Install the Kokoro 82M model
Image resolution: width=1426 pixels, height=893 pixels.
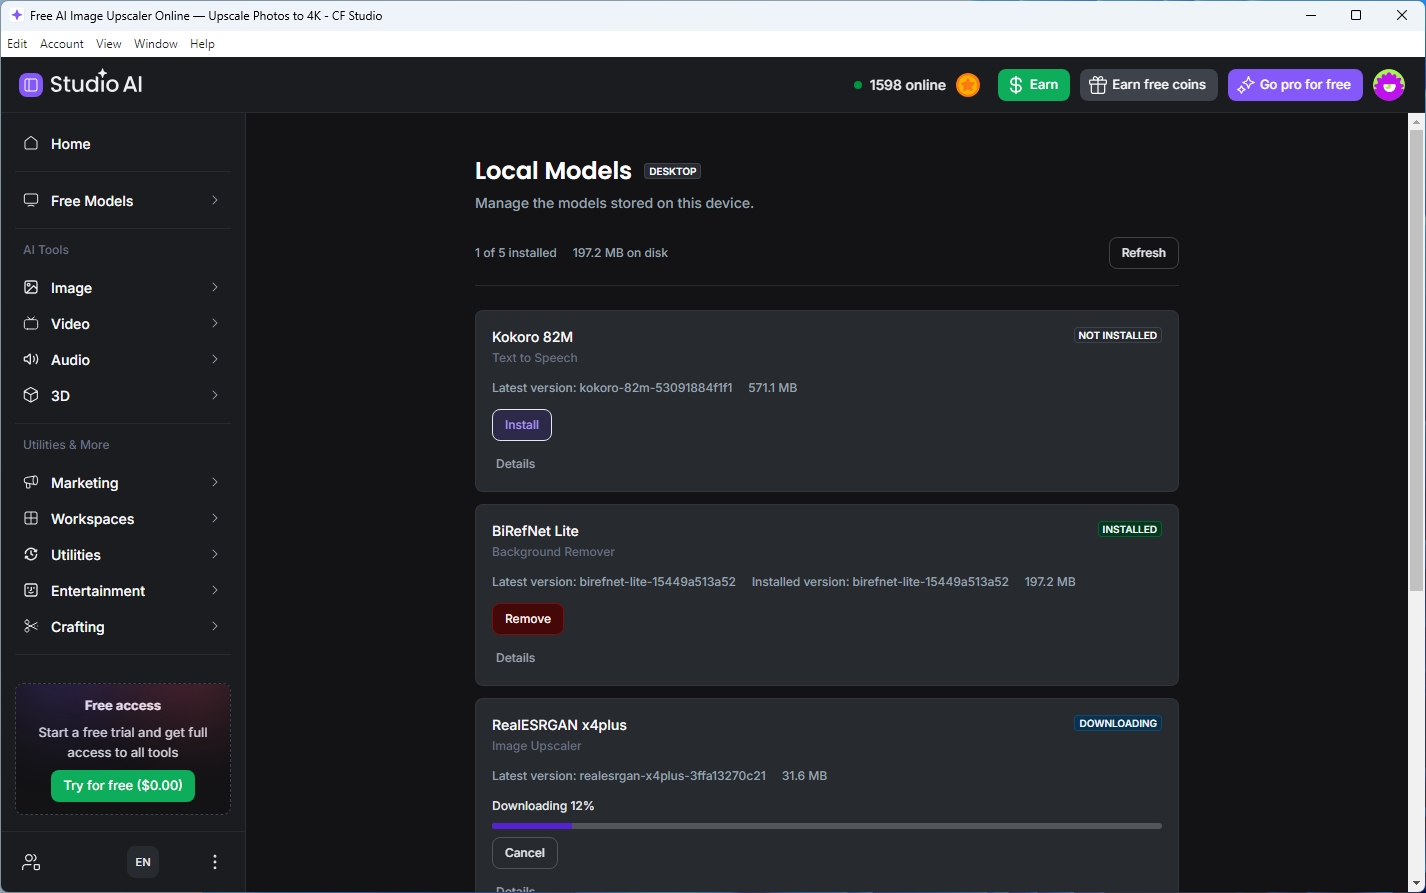522,425
